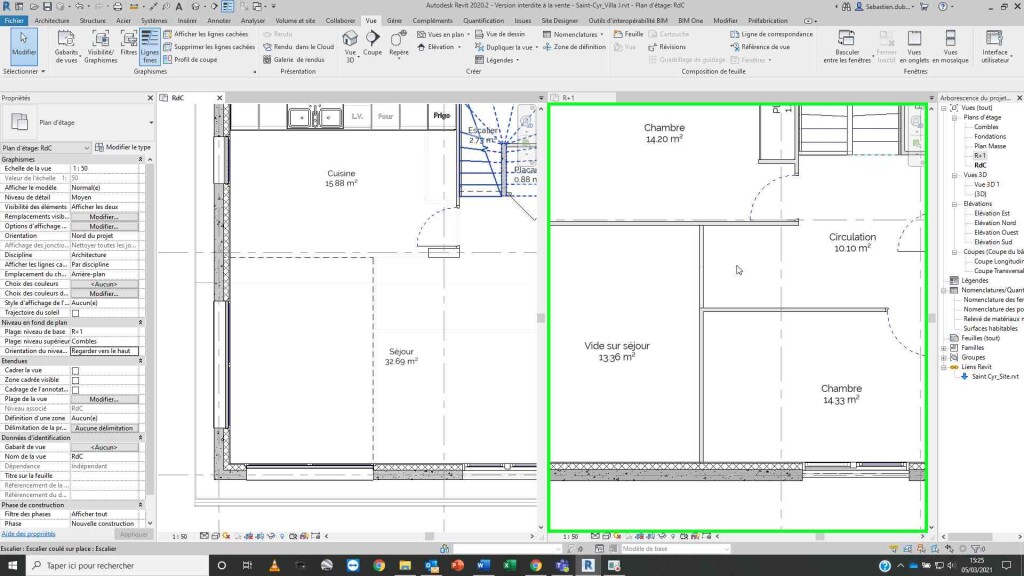The width and height of the screenshot is (1024, 576).
Task: Open the Fichier menu
Action: 14,20
